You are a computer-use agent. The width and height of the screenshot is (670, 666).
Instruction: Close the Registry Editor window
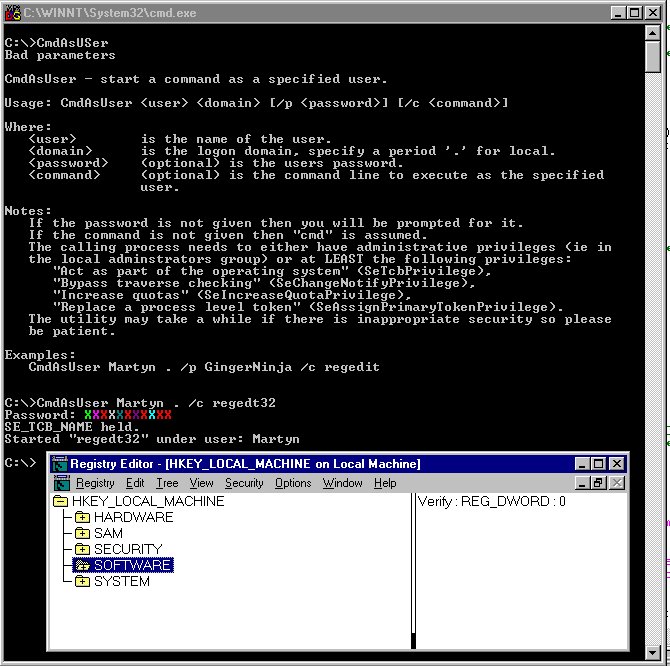click(x=617, y=464)
